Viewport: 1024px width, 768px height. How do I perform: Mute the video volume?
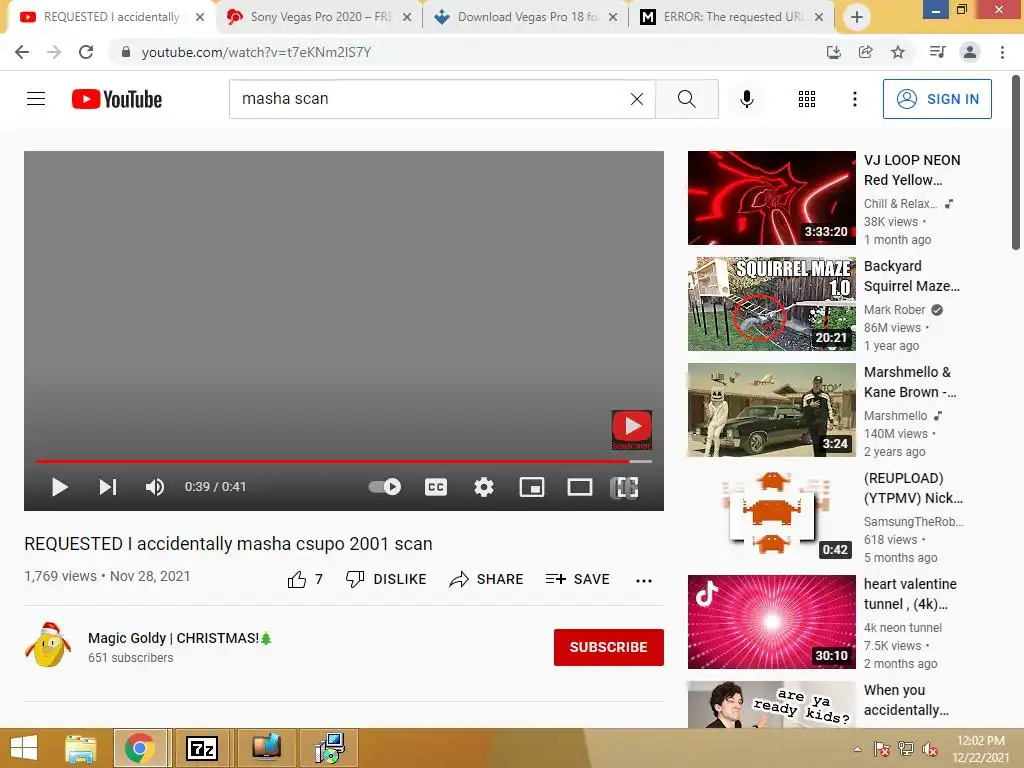pyautogui.click(x=155, y=487)
